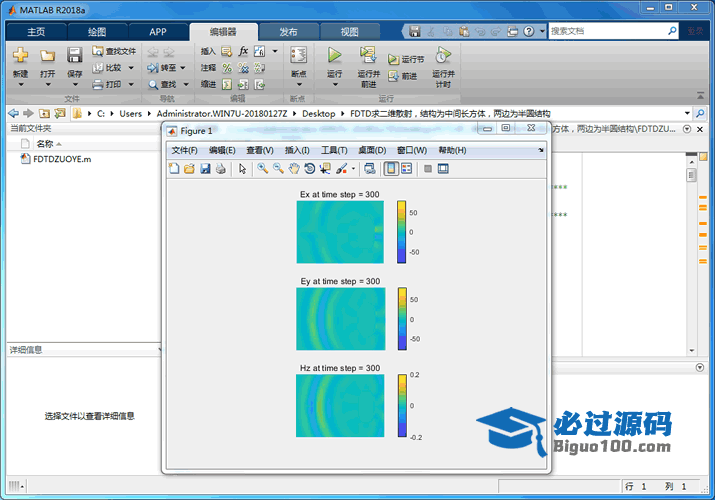
Task: Click Run and Advance (运行并前进)
Action: click(x=368, y=67)
